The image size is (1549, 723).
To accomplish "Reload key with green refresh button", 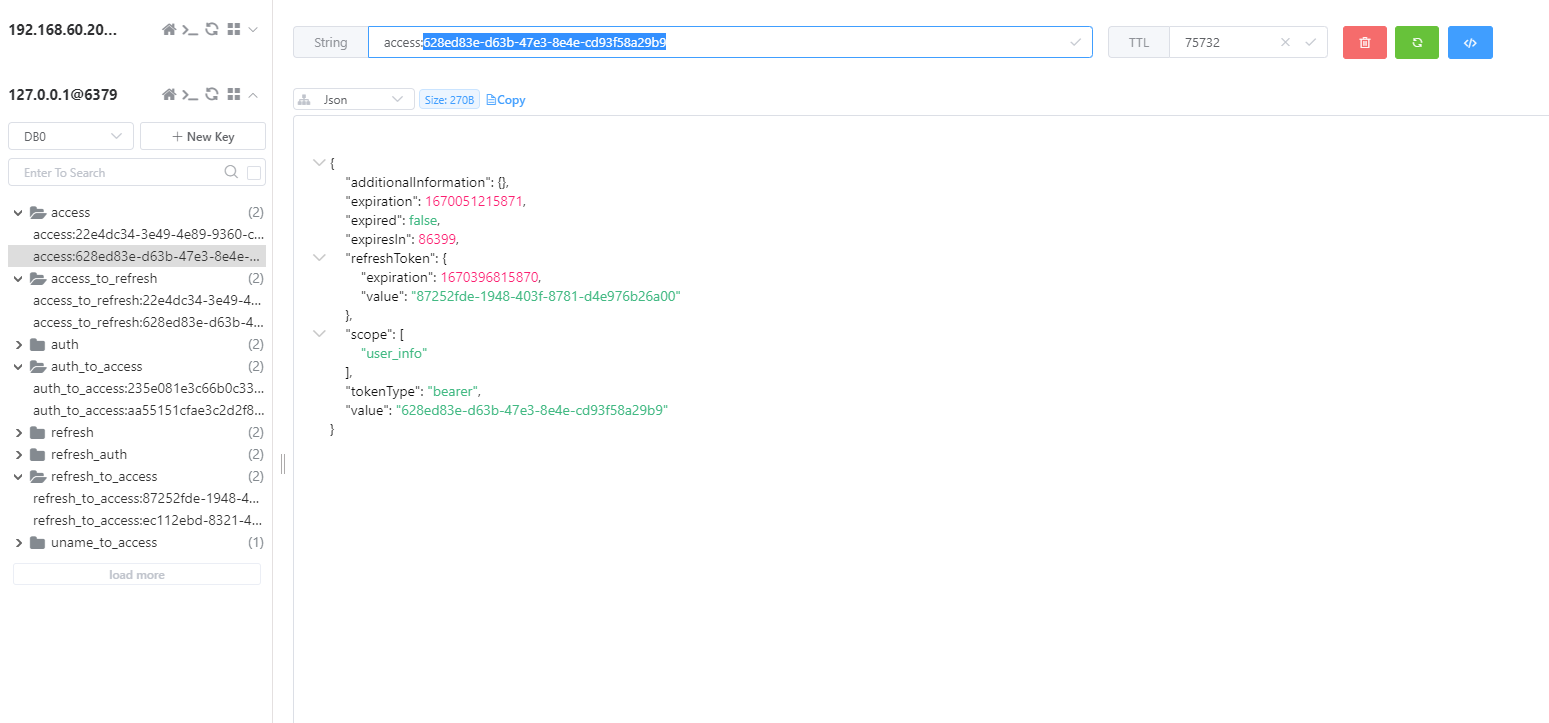I will point(1417,42).
